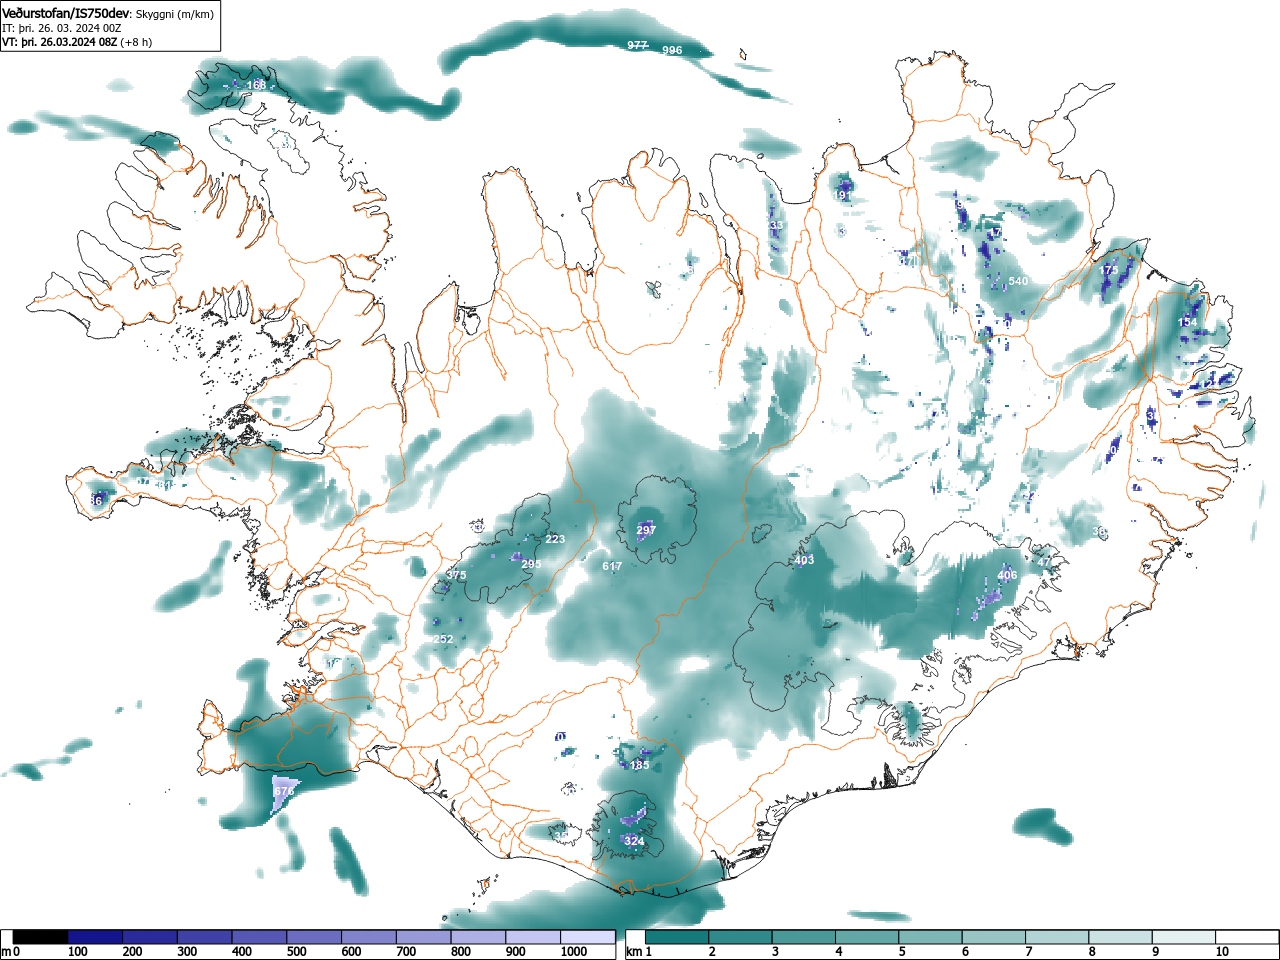Click the map value 252

click(x=443, y=639)
